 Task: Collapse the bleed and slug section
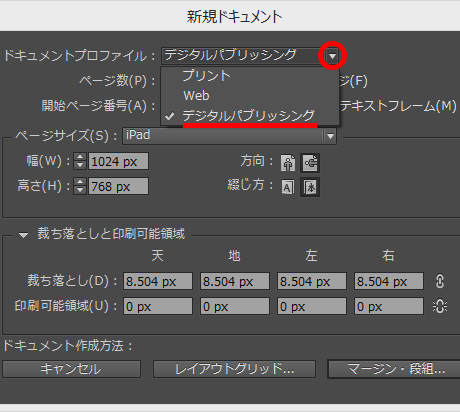23,235
